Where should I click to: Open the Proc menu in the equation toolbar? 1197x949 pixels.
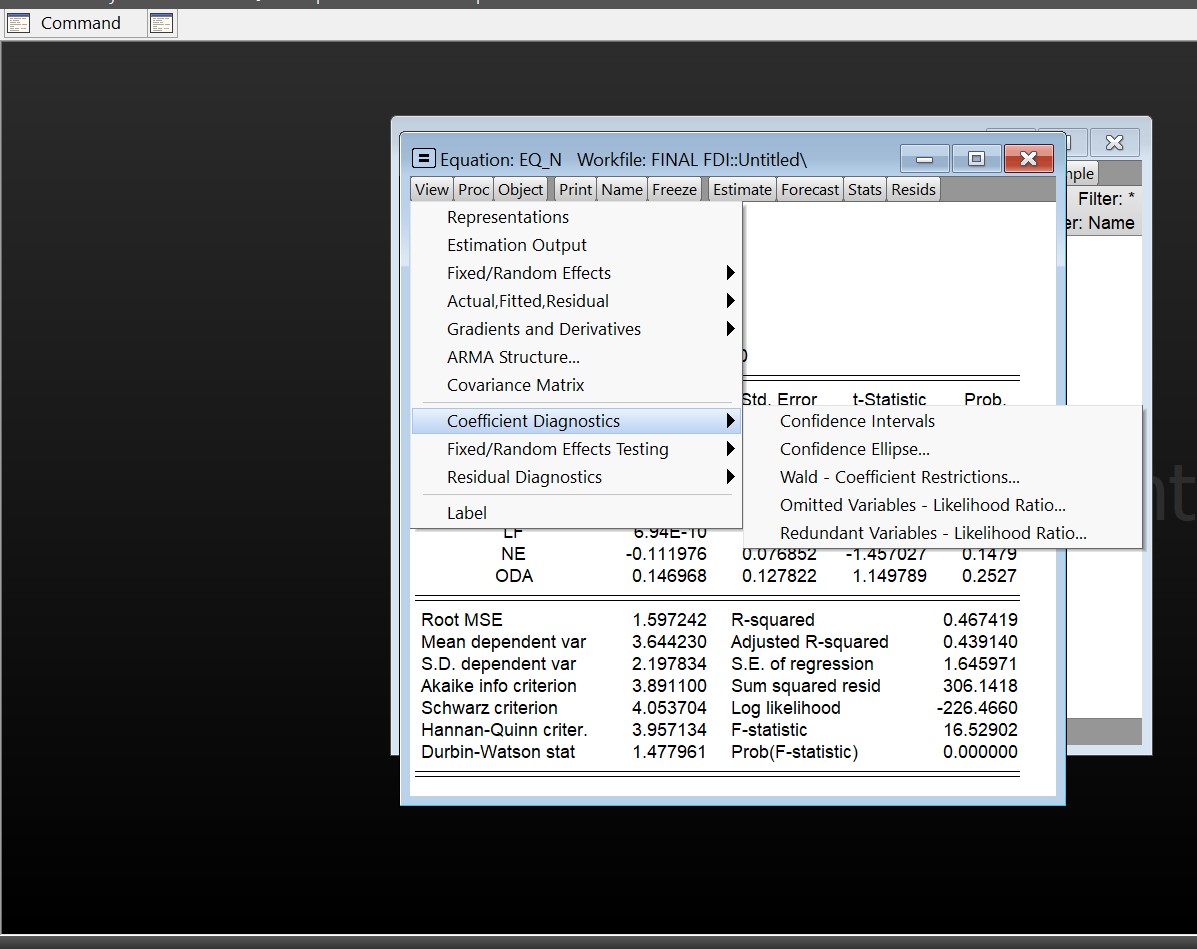tap(474, 190)
